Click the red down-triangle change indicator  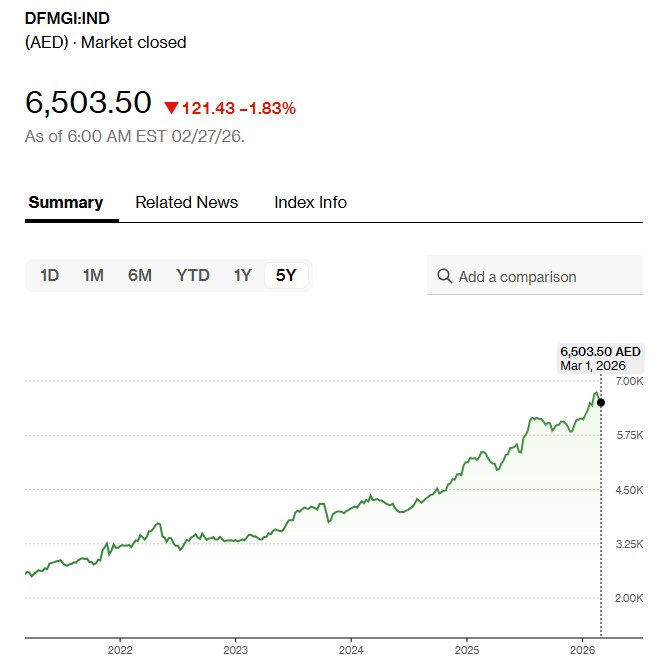click(x=171, y=108)
